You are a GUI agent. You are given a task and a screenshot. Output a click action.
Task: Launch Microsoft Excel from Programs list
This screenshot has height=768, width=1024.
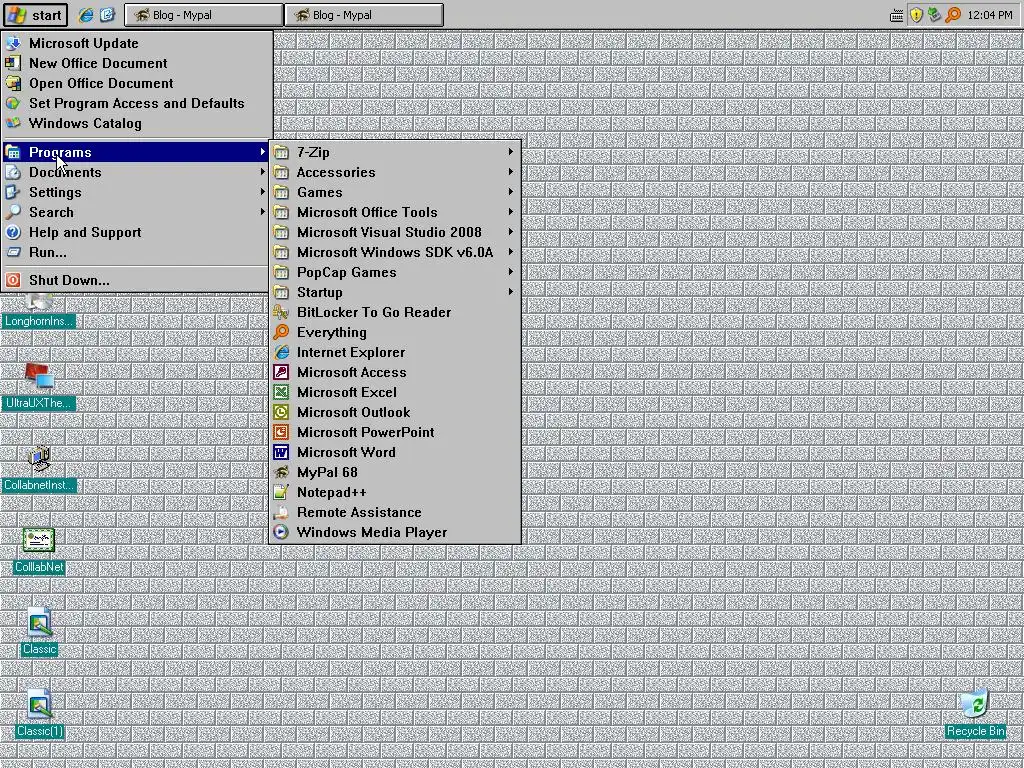click(x=394, y=392)
